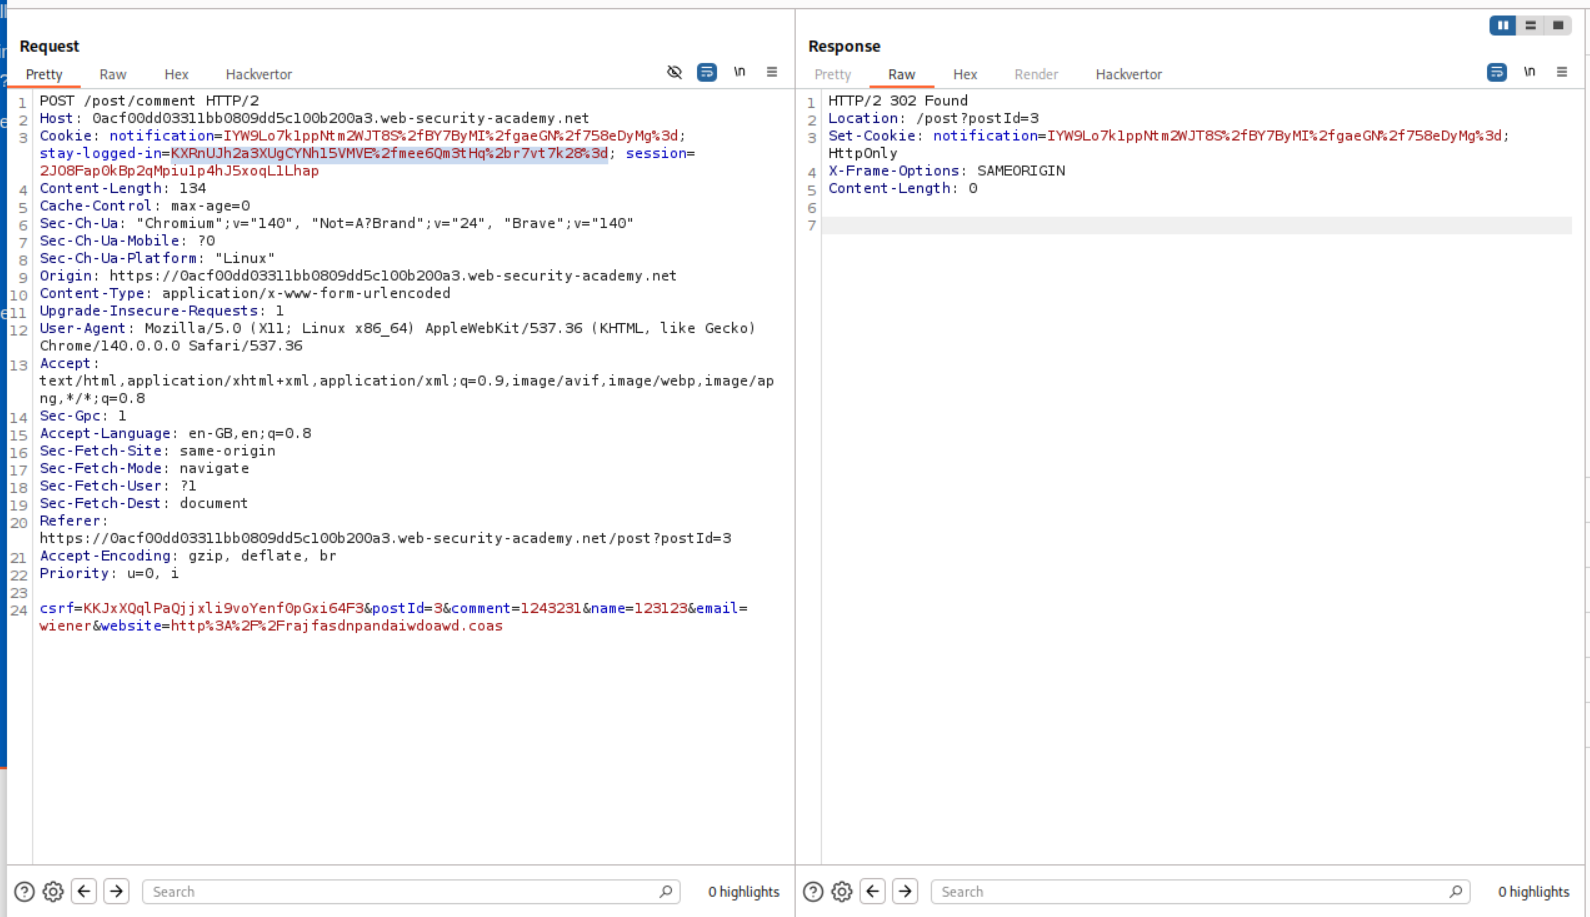Show non-printable \n characters in Response
The width and height of the screenshot is (1590, 917).
pos(1529,72)
